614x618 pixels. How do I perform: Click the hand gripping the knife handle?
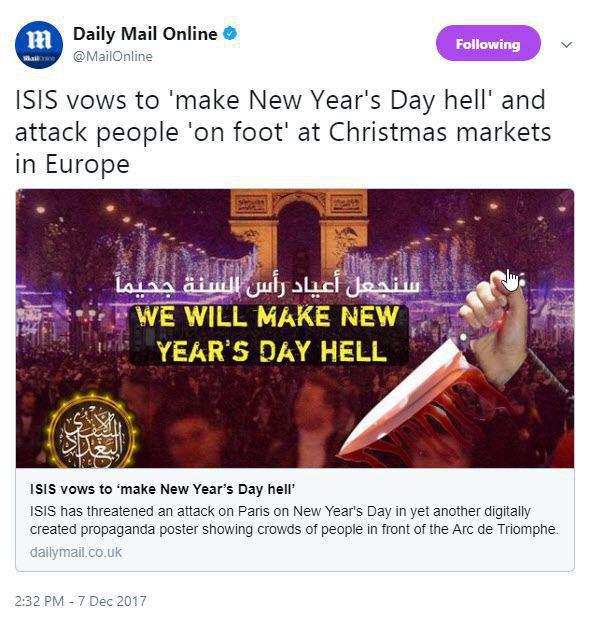496,317
